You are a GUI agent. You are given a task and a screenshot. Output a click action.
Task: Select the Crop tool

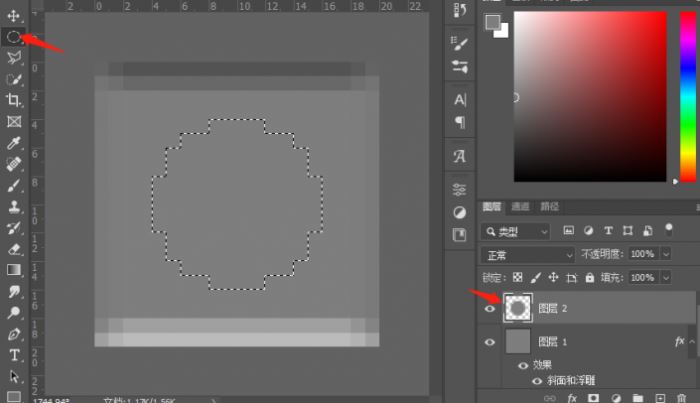click(14, 100)
